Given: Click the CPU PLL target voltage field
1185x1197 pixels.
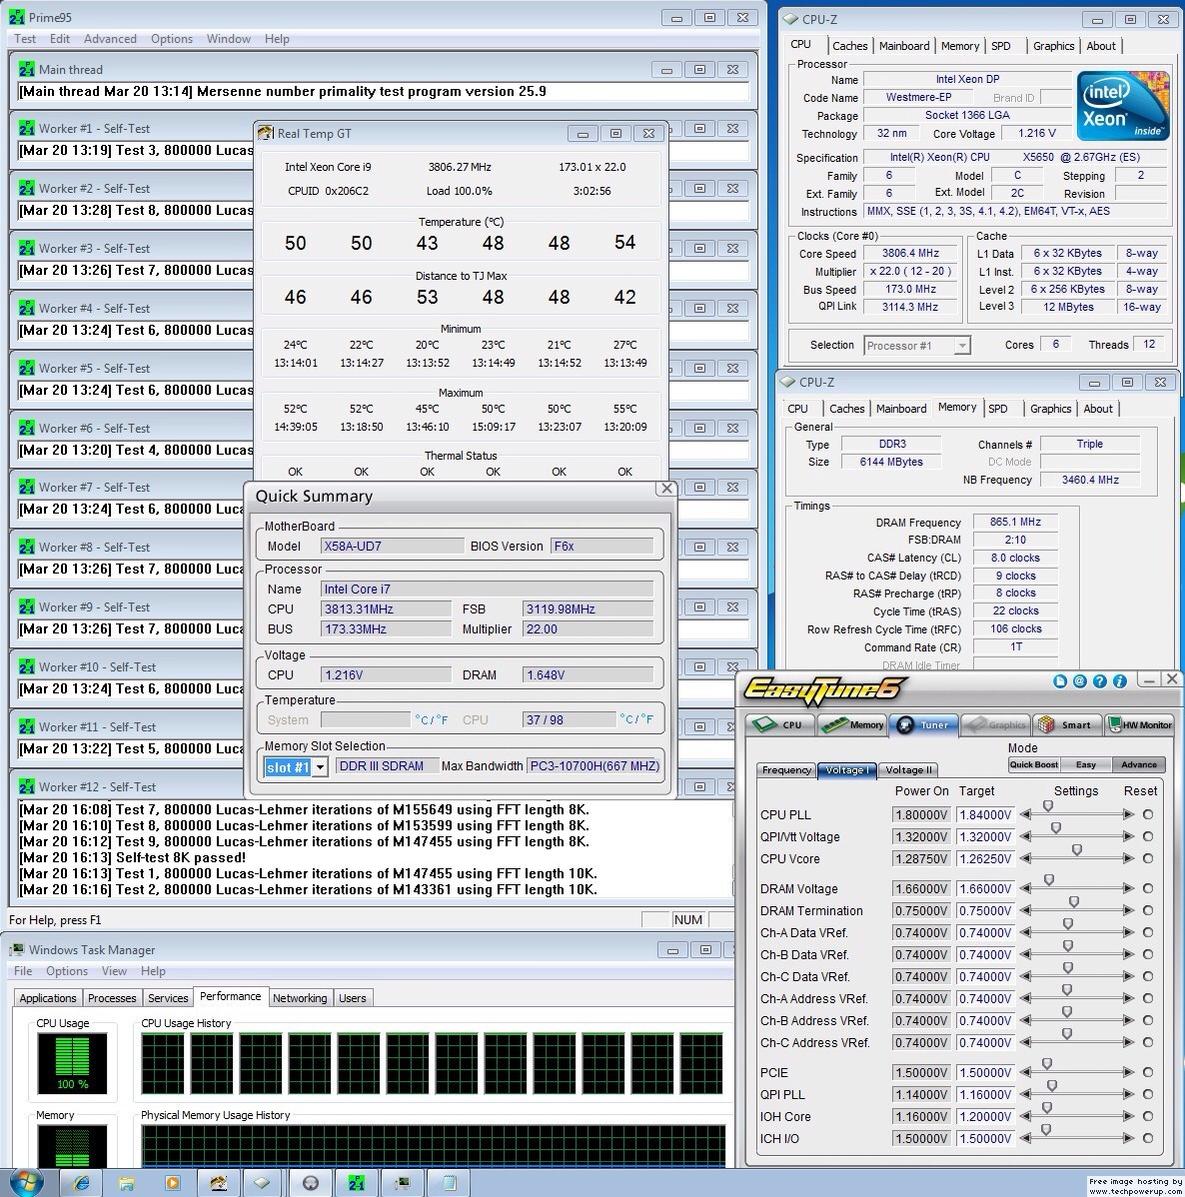Looking at the screenshot, I should 985,815.
